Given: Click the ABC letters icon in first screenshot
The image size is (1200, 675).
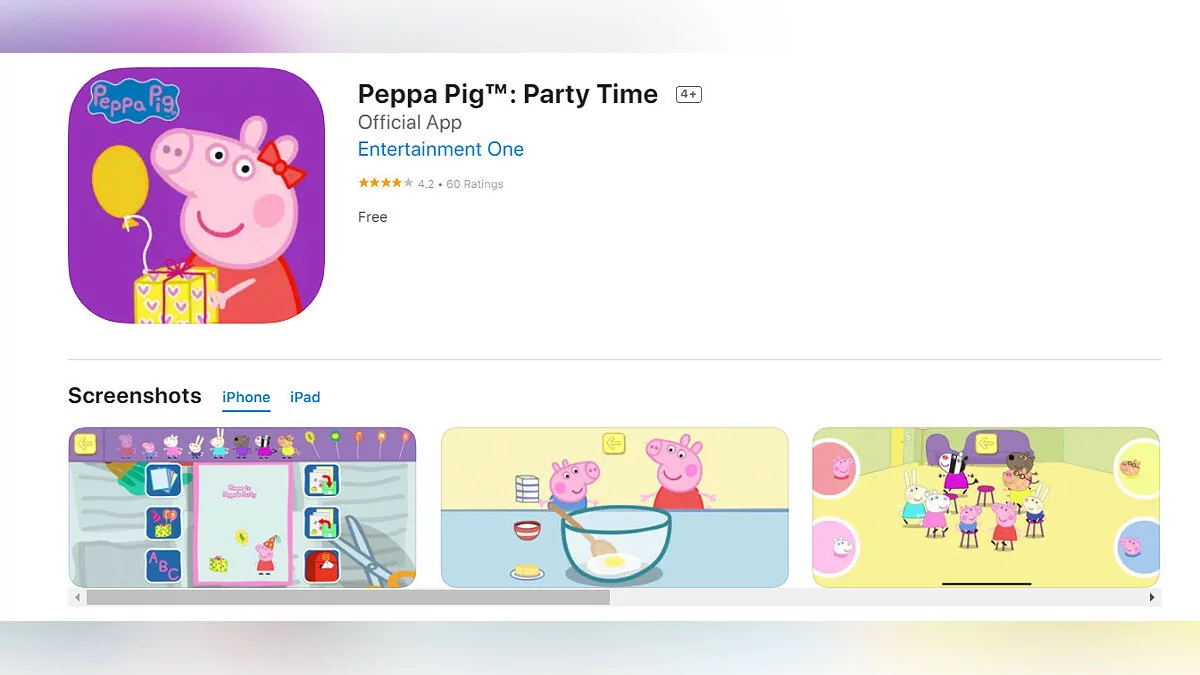Looking at the screenshot, I should (164, 565).
